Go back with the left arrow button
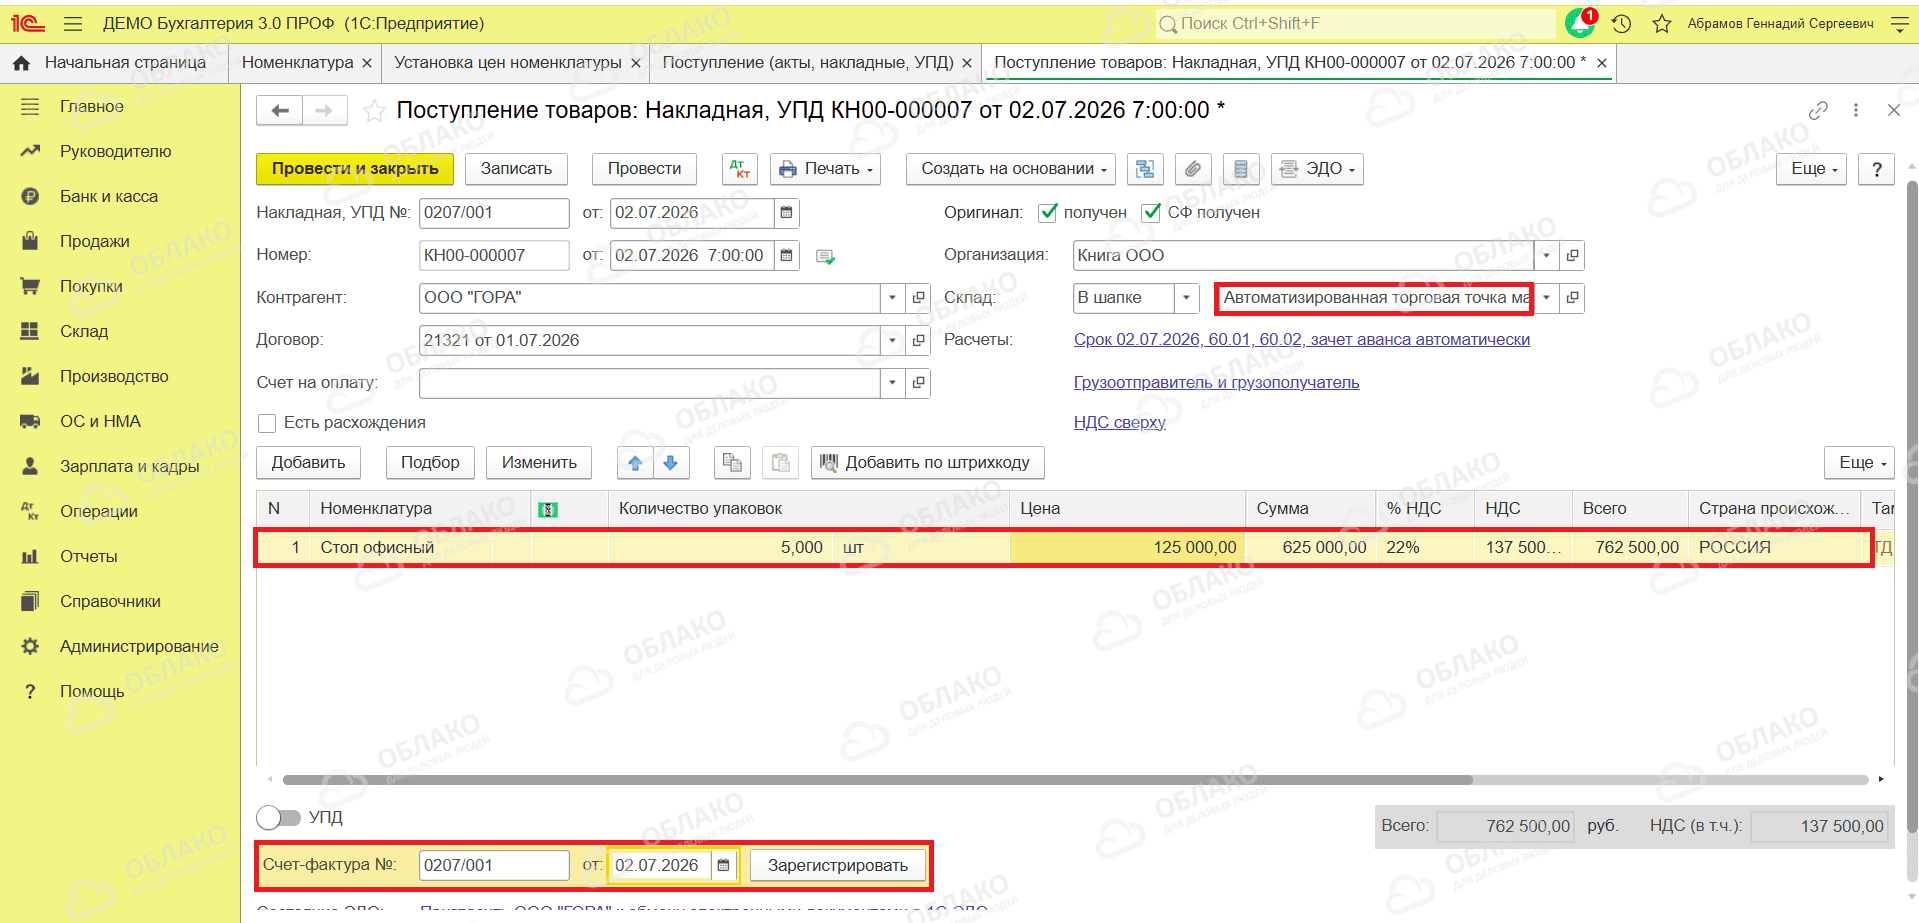This screenshot has height=923, width=1919. pos(280,110)
